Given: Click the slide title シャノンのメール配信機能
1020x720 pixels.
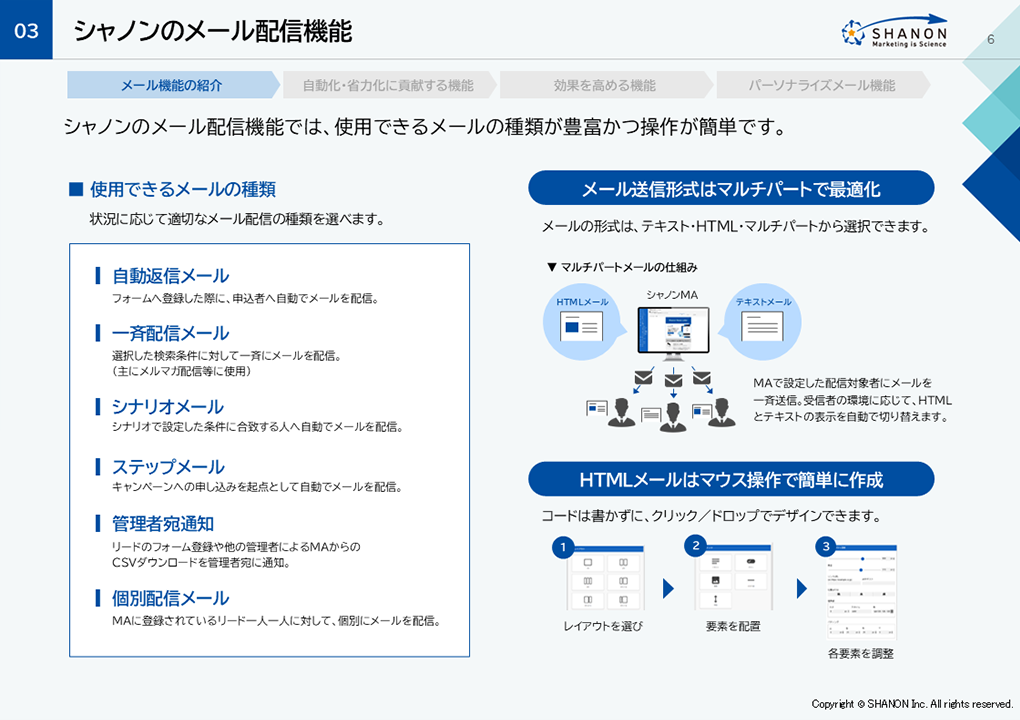Looking at the screenshot, I should pos(213,31).
